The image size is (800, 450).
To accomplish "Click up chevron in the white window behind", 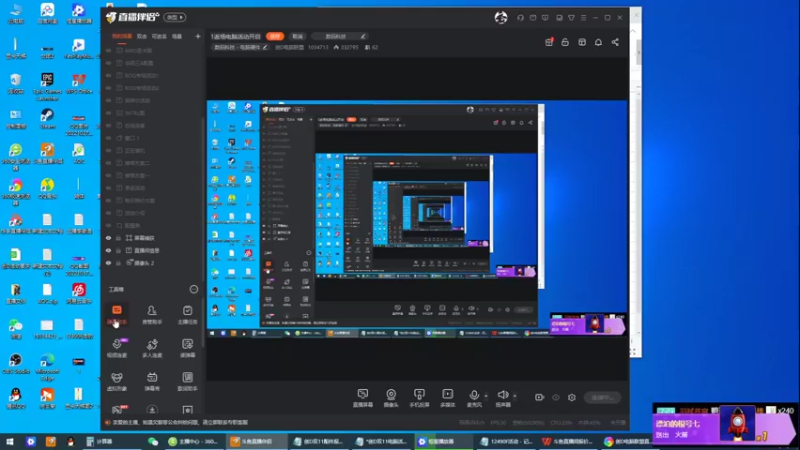I will click(x=633, y=31).
